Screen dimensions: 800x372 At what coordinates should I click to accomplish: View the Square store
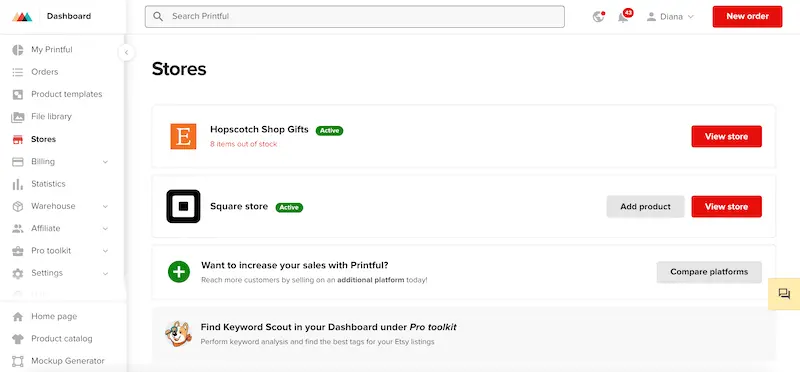point(727,207)
